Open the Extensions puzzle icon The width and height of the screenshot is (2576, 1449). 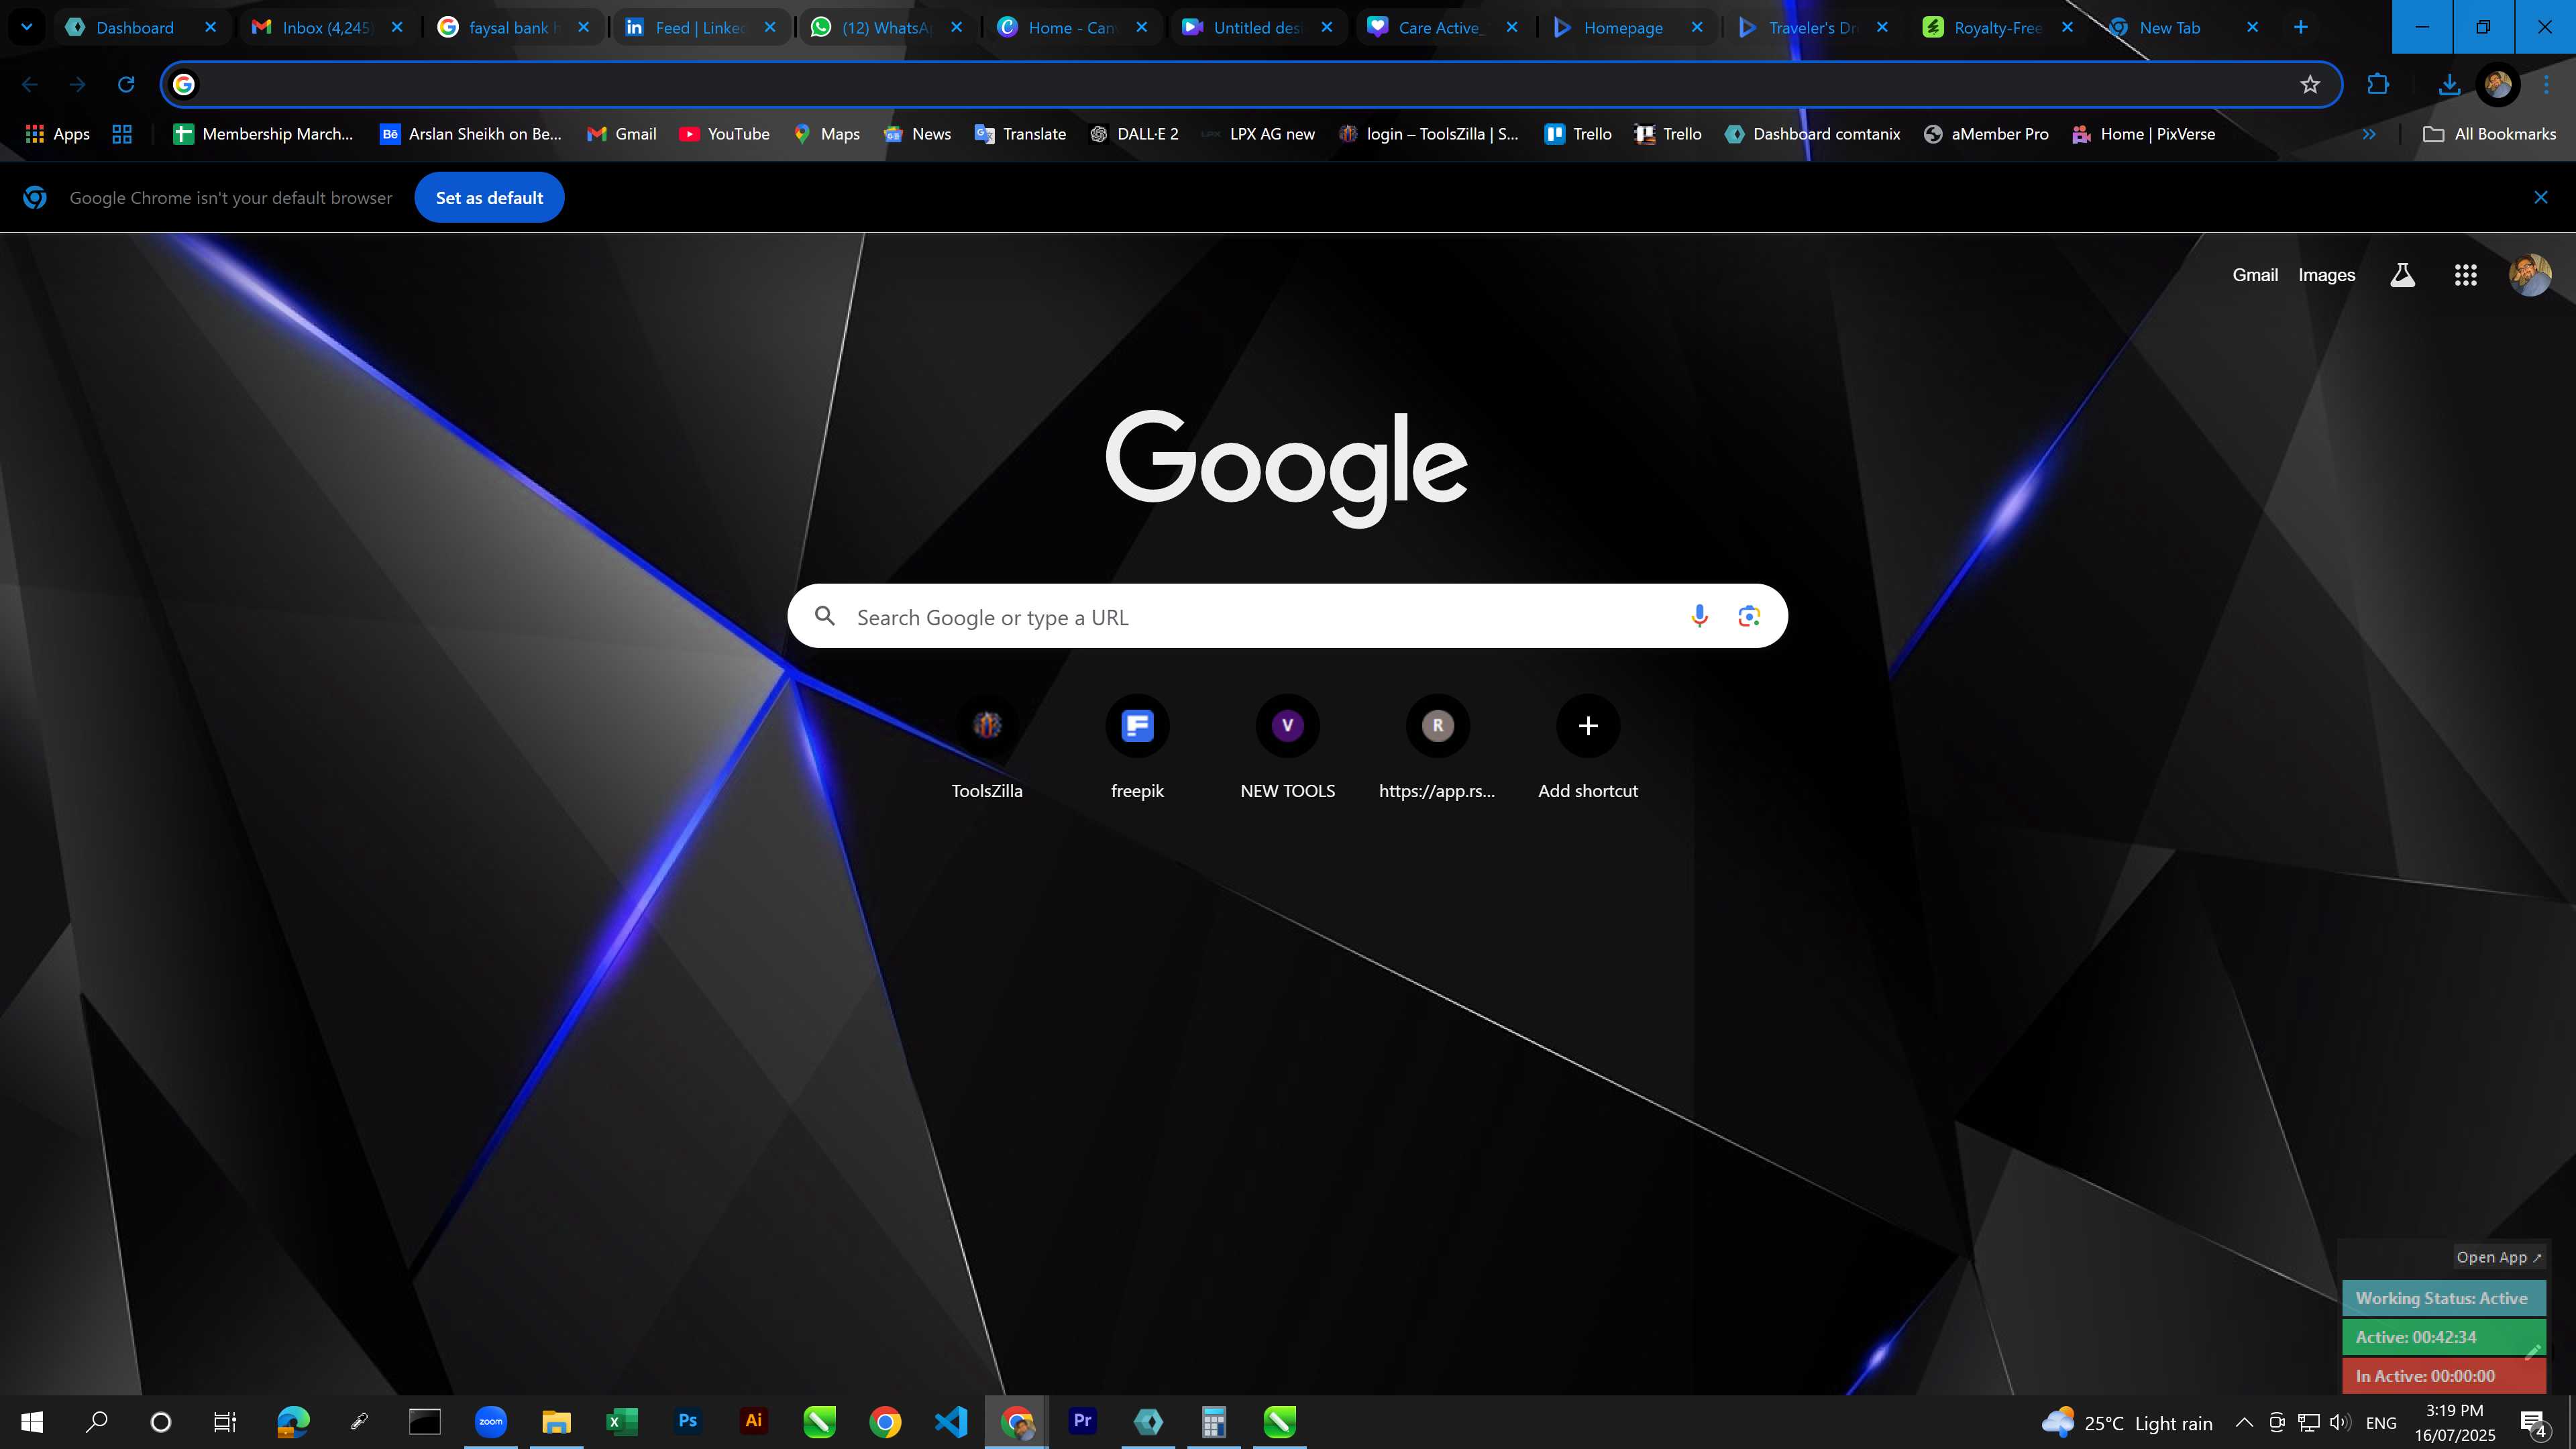2378,84
